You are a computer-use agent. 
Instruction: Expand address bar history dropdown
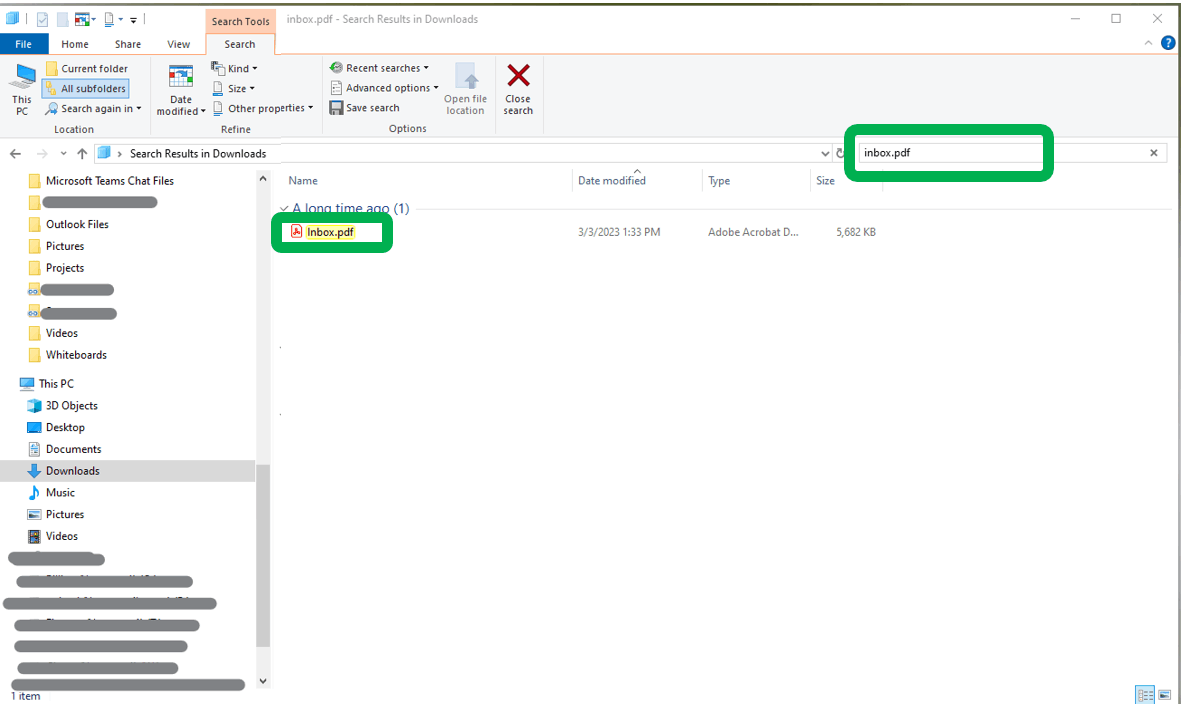pyautogui.click(x=825, y=153)
